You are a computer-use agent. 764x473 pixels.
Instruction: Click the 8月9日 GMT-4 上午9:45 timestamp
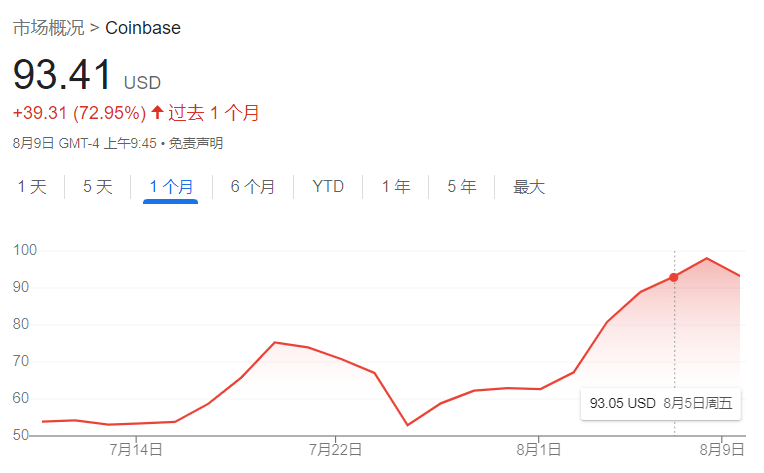coord(85,143)
